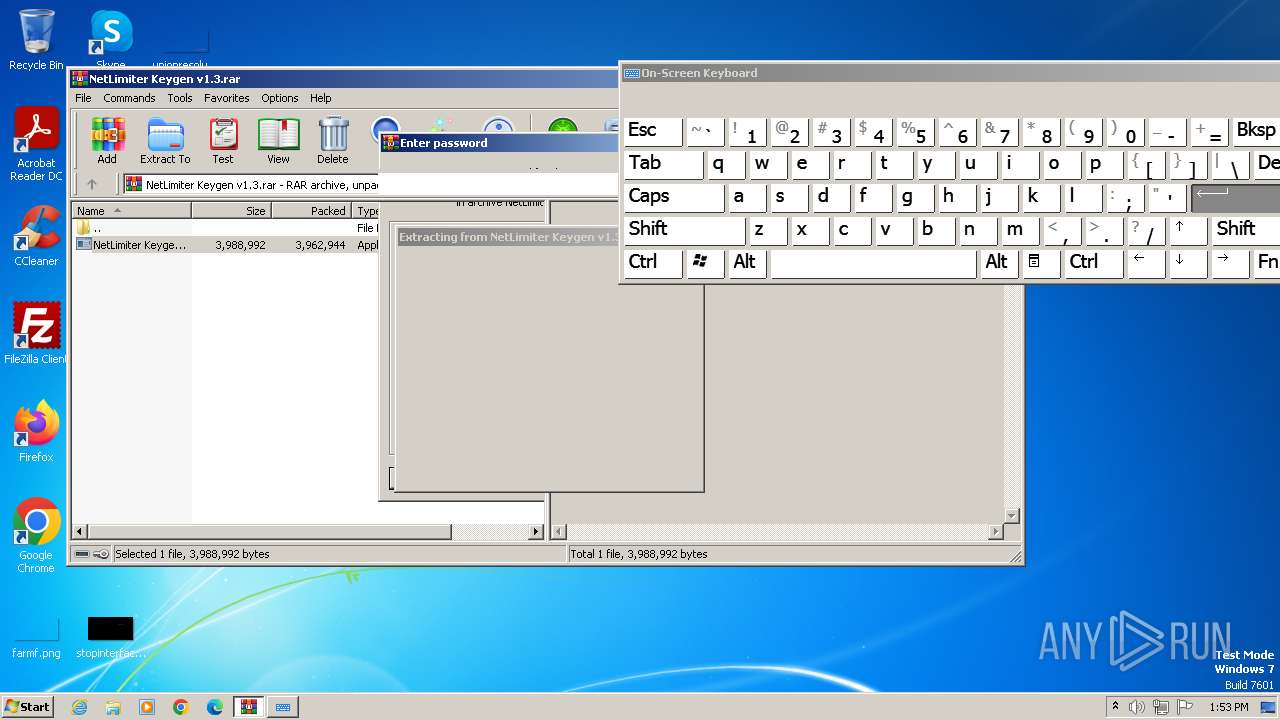The height and width of the screenshot is (720, 1280).
Task: Switch to On-Screen Keyboard taskbar button
Action: [x=283, y=707]
